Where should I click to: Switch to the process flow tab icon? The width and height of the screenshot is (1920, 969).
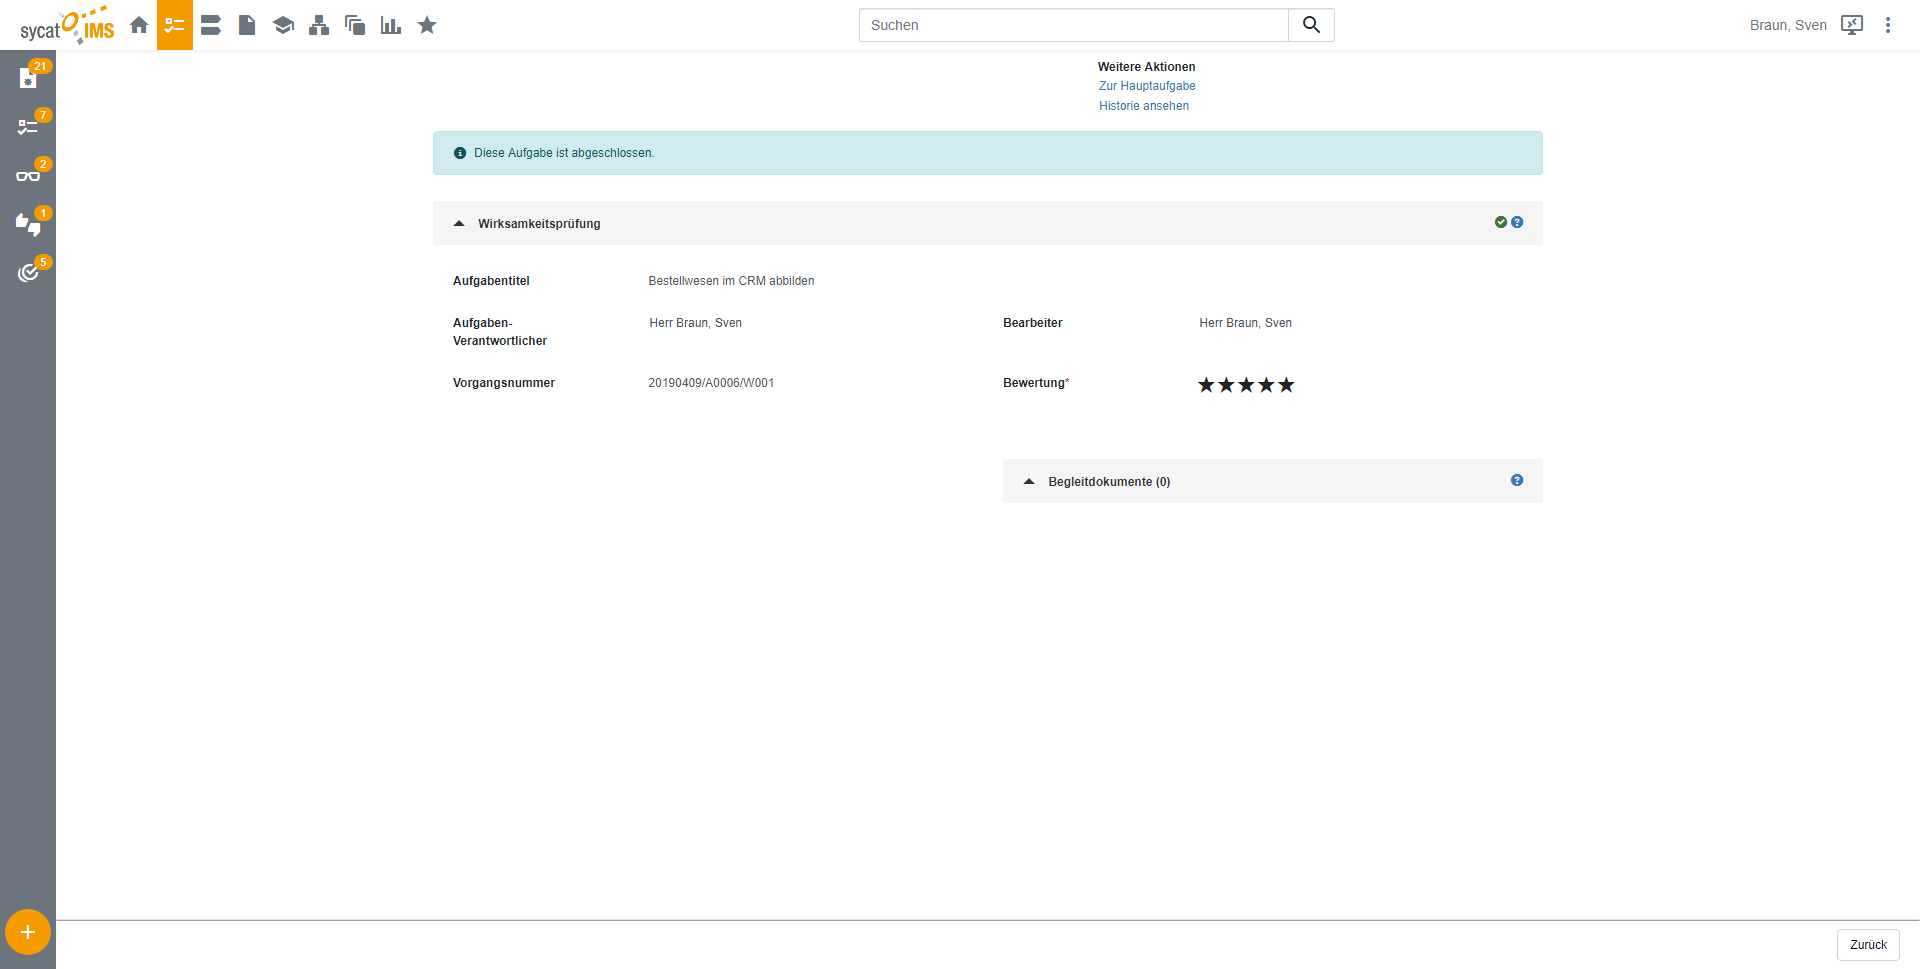click(x=211, y=25)
